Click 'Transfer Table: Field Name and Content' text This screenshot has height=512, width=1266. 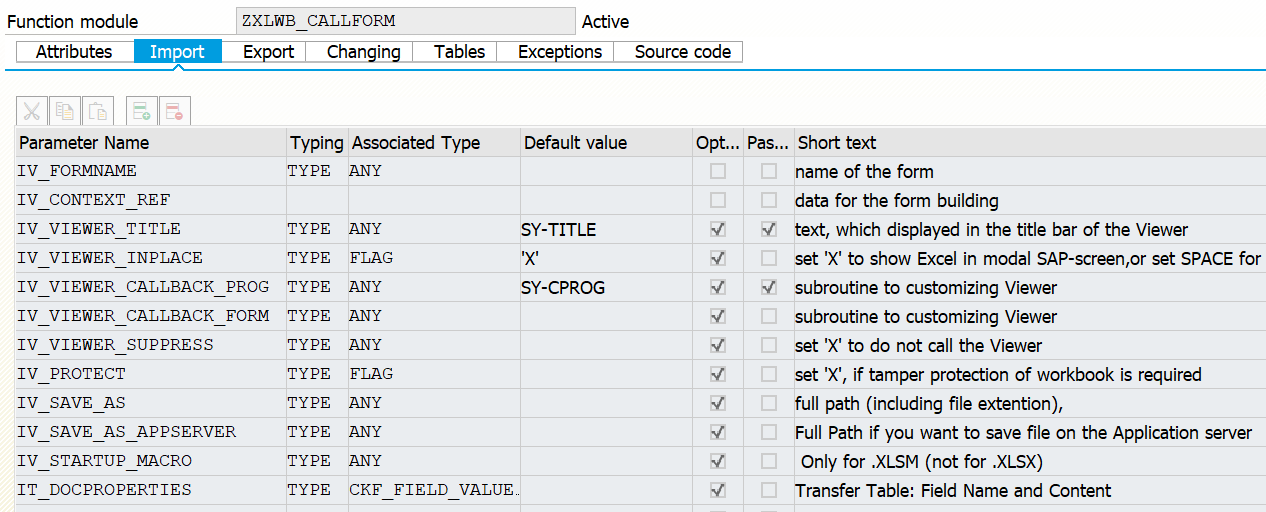pyautogui.click(x=953, y=490)
